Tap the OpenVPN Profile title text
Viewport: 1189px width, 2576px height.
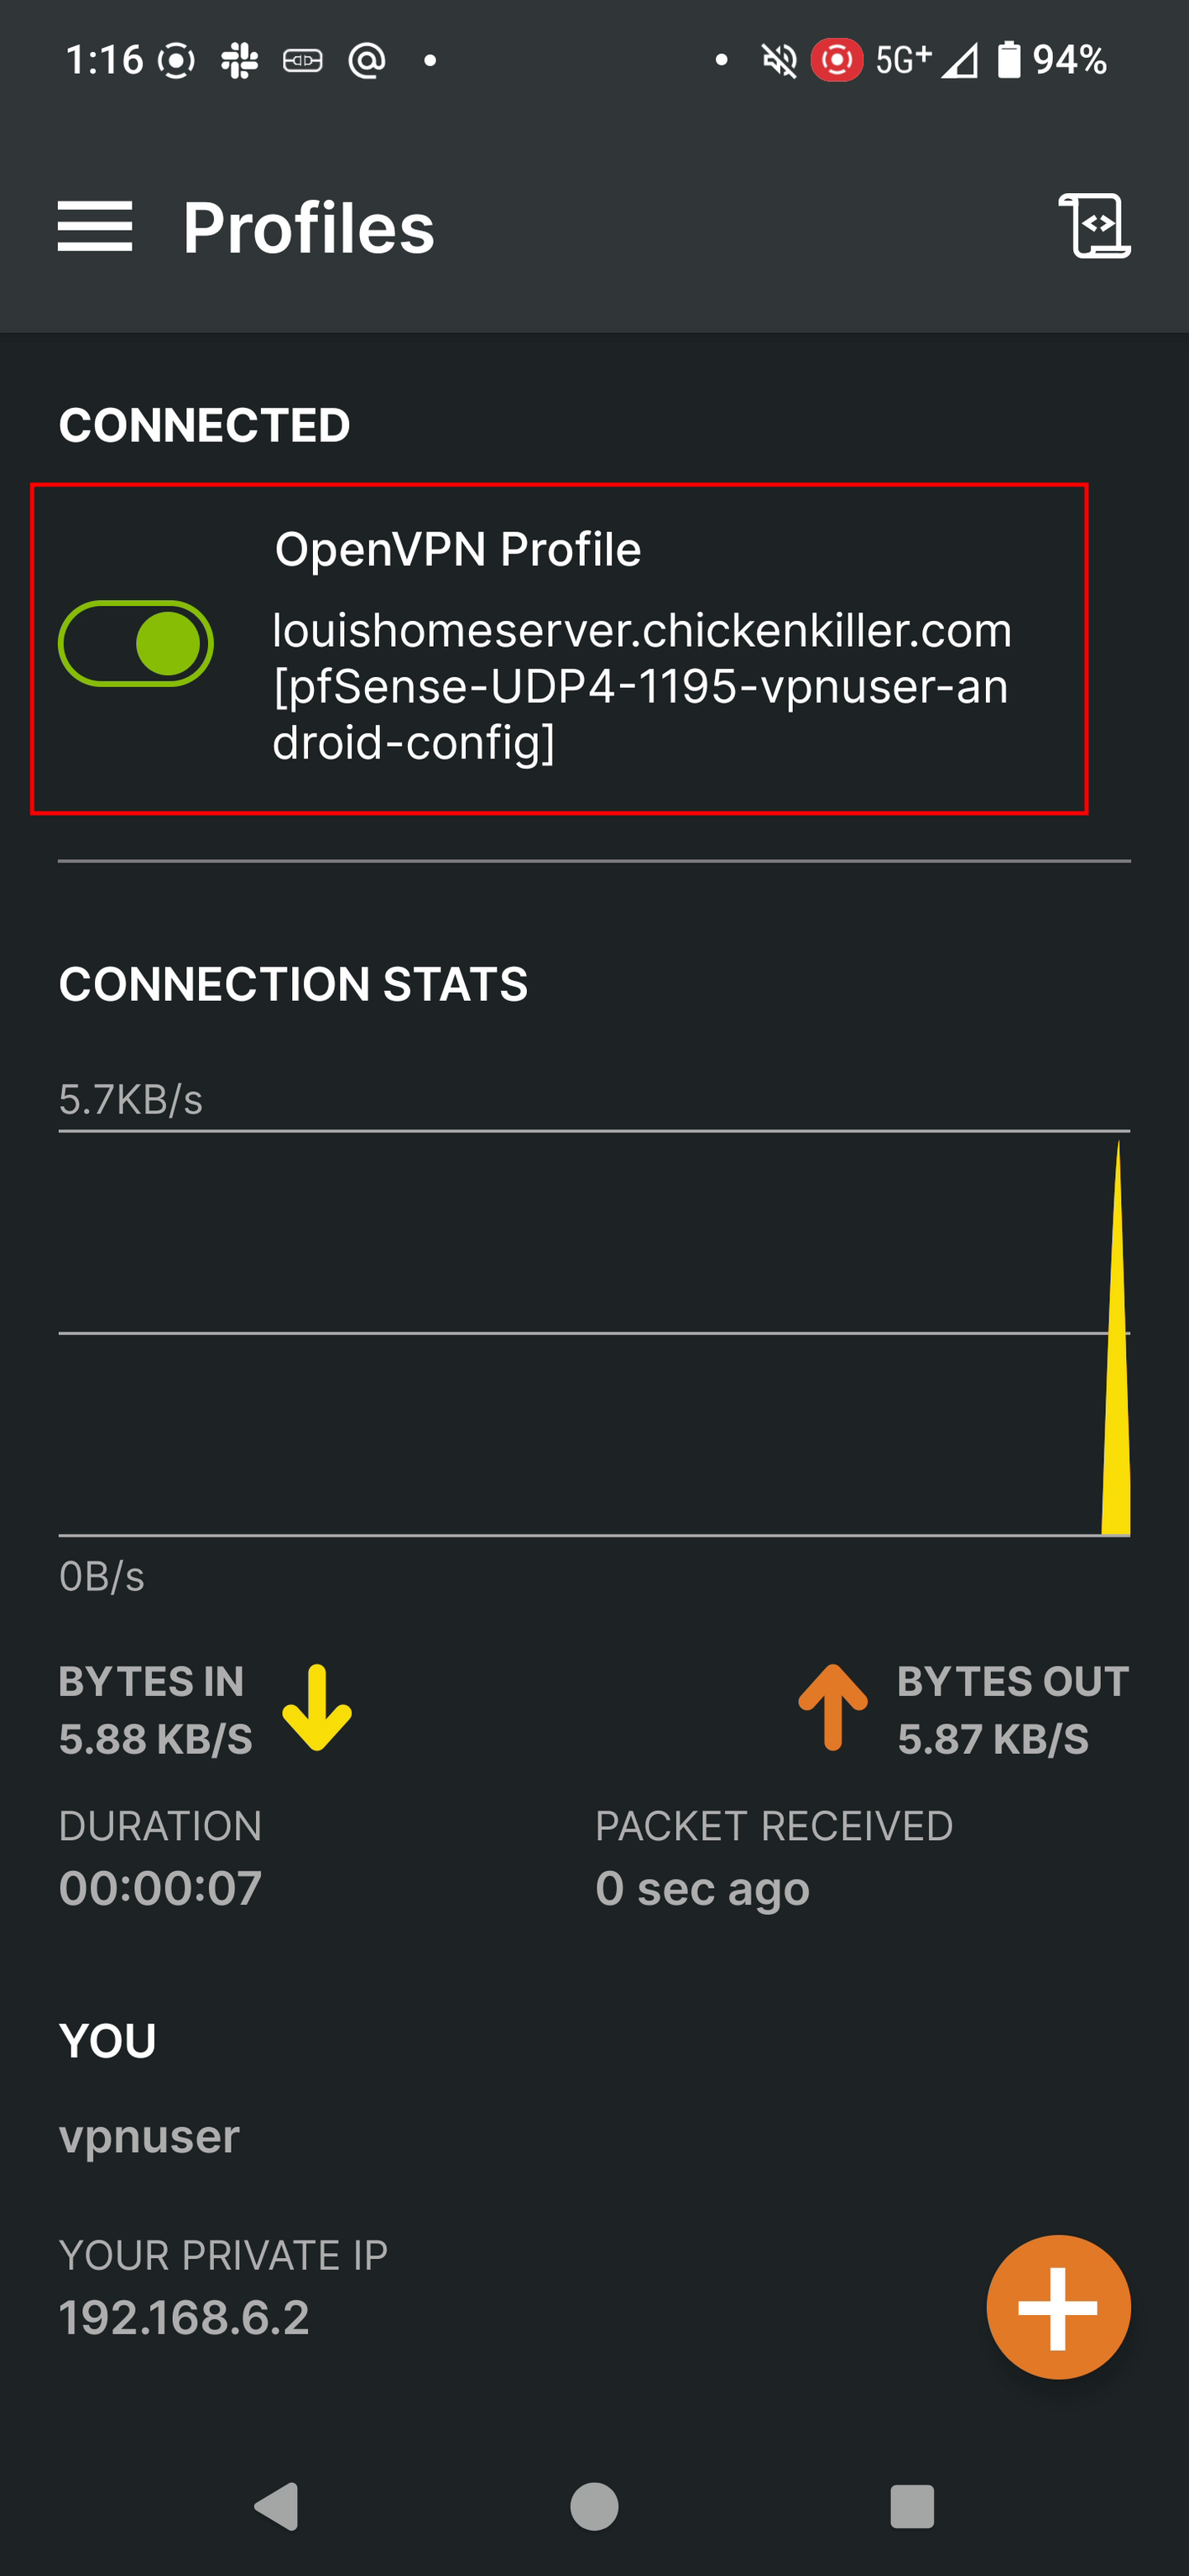(458, 549)
